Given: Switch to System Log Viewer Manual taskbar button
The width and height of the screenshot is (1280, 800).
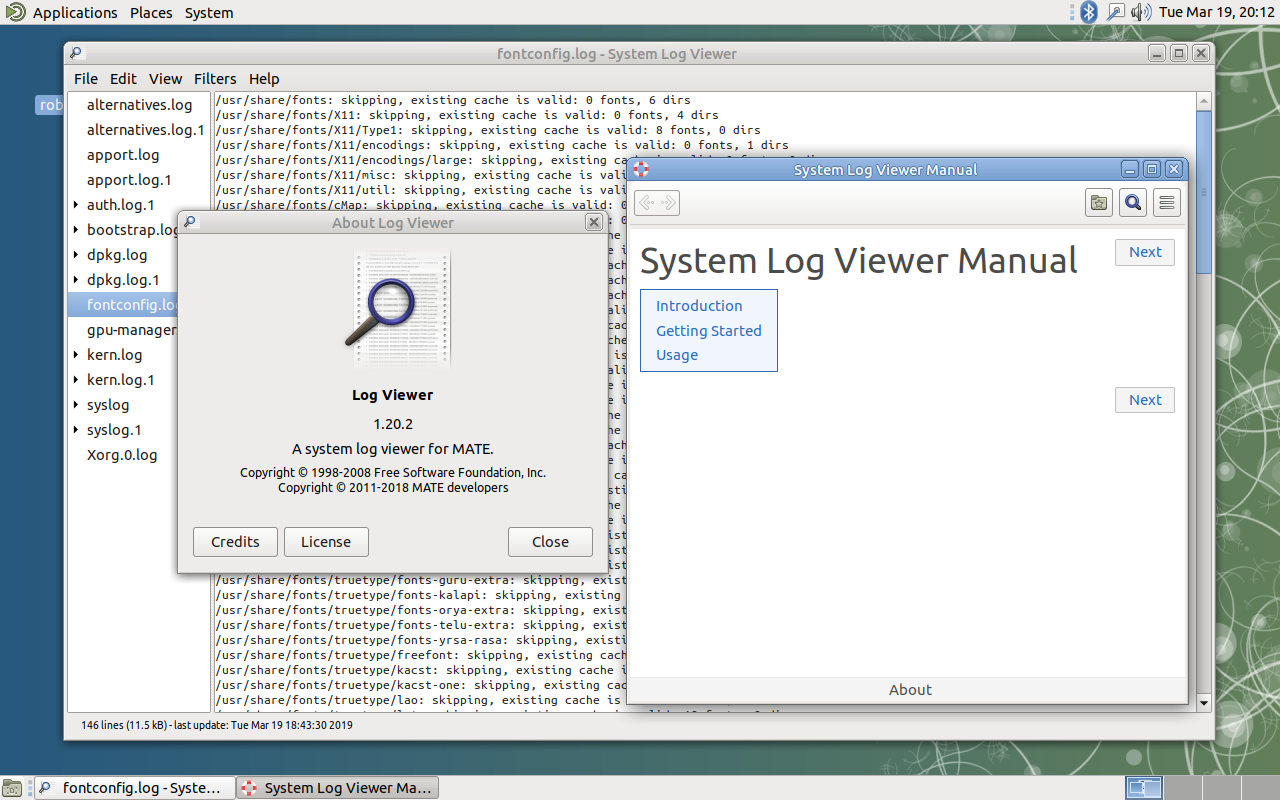Looking at the screenshot, I should [338, 788].
